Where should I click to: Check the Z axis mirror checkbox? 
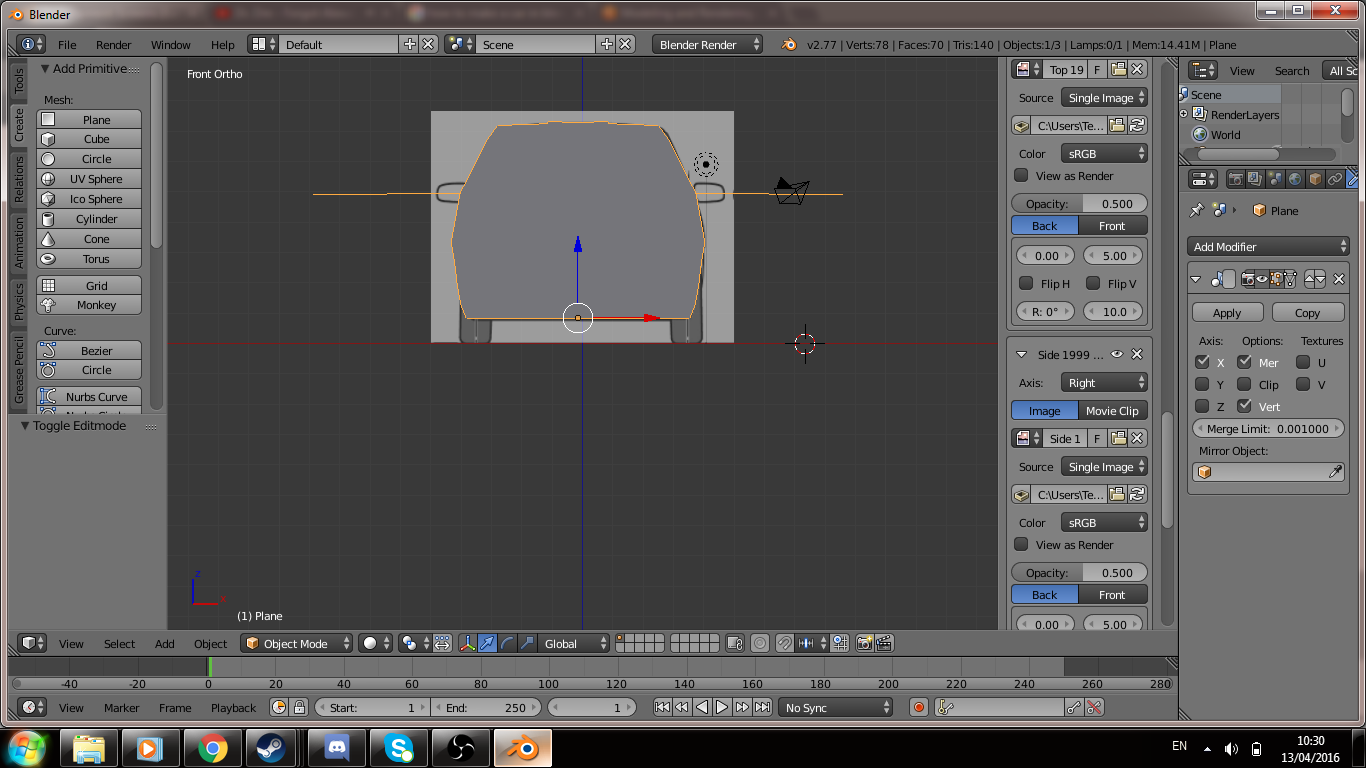(1203, 407)
